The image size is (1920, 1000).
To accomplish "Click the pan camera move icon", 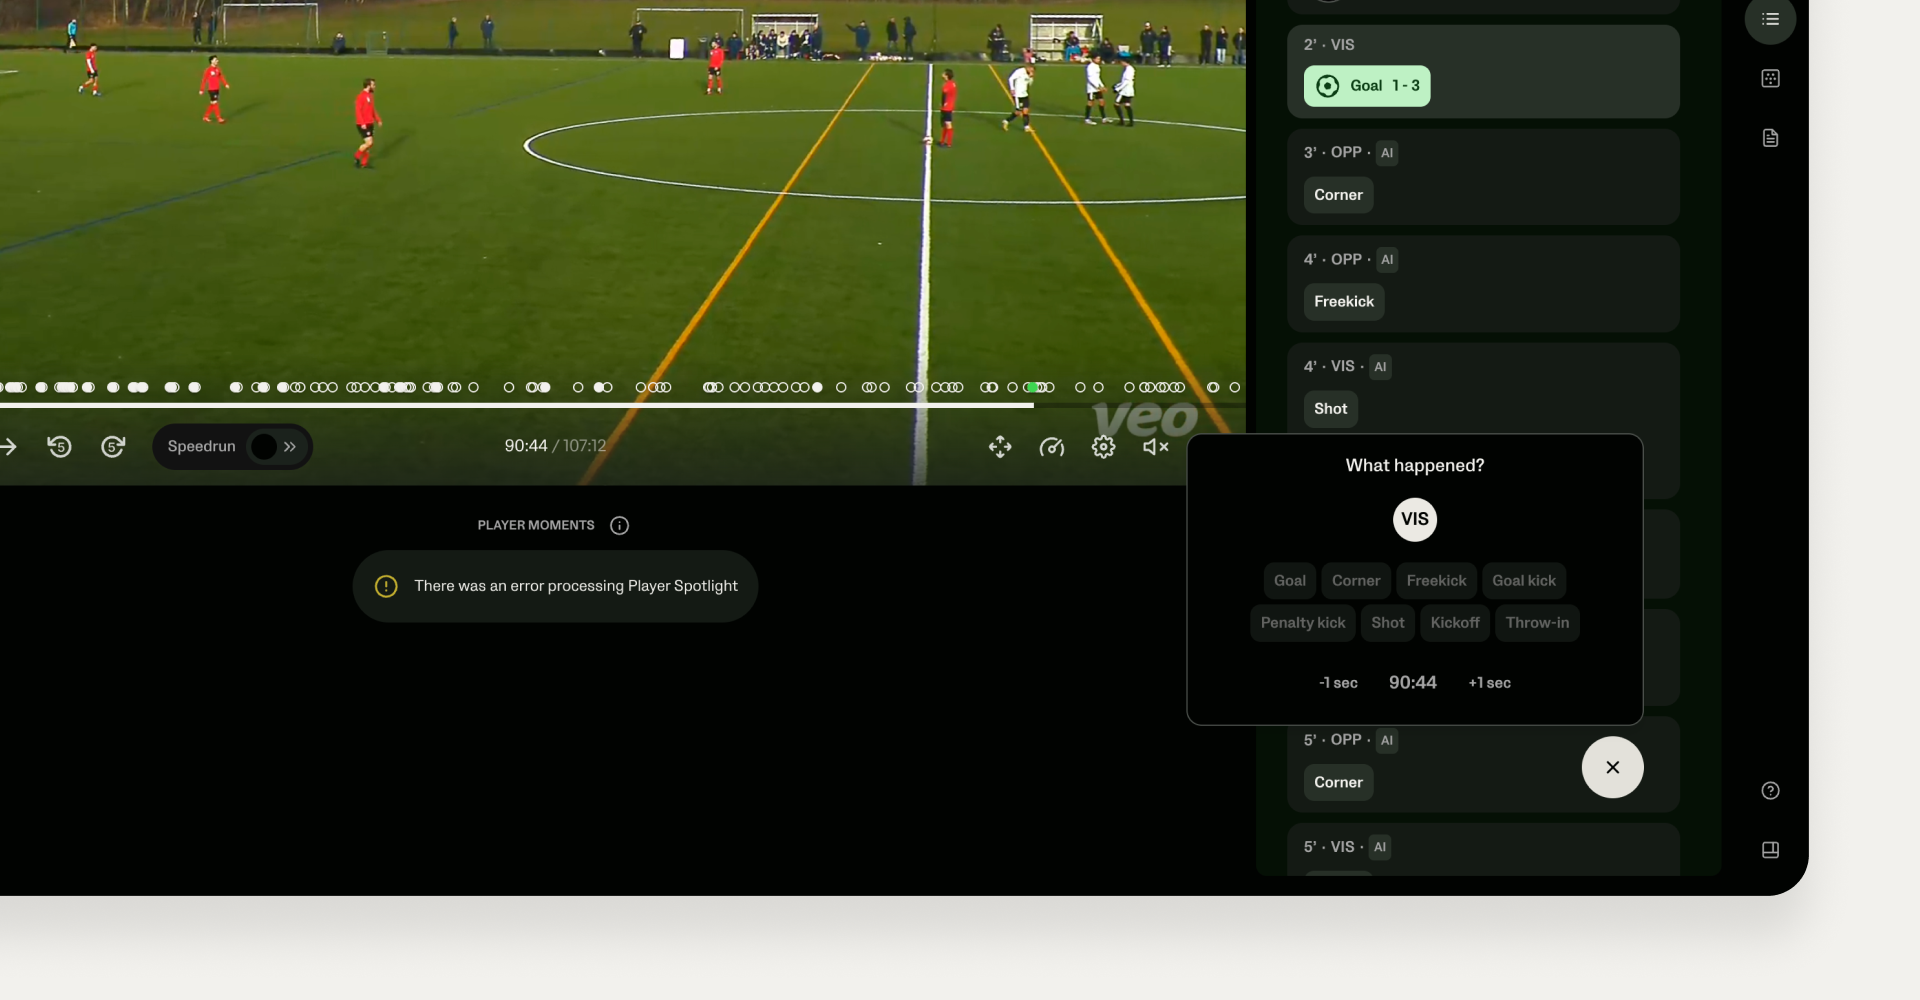I will coord(1000,447).
